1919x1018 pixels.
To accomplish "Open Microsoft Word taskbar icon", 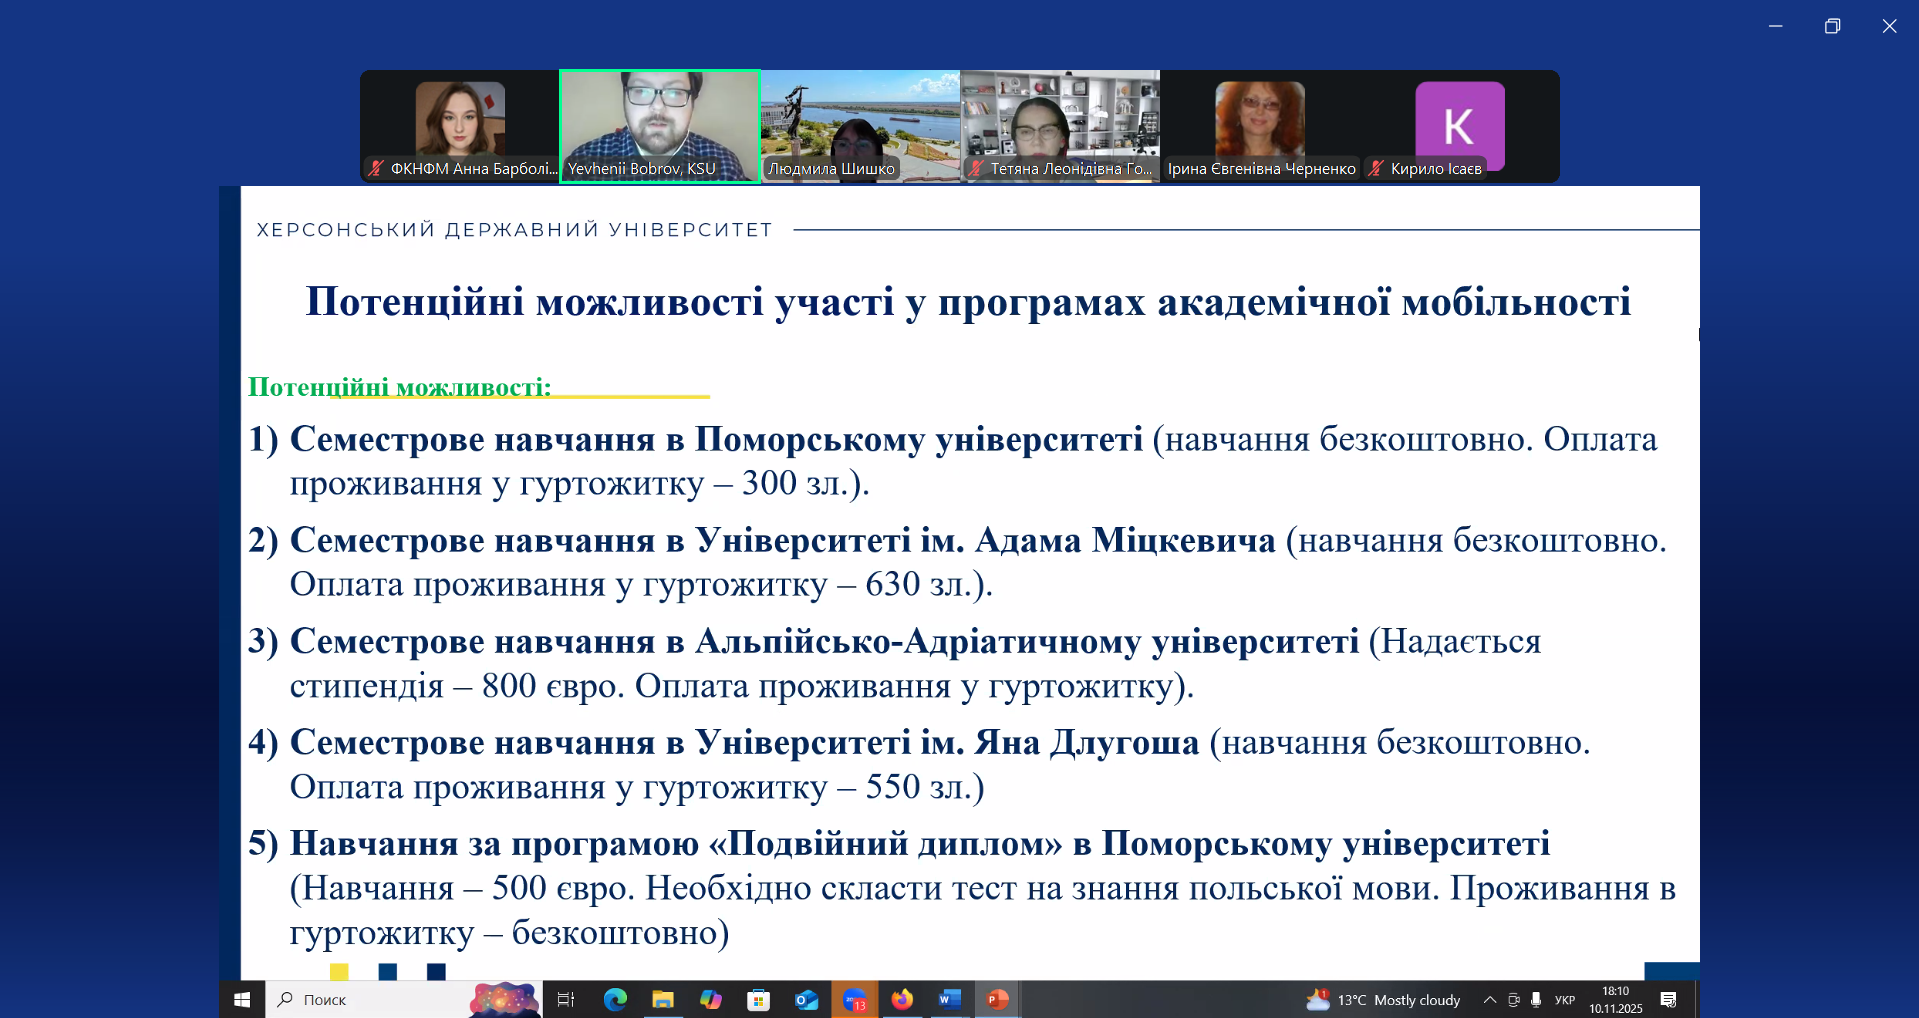I will pyautogui.click(x=950, y=999).
